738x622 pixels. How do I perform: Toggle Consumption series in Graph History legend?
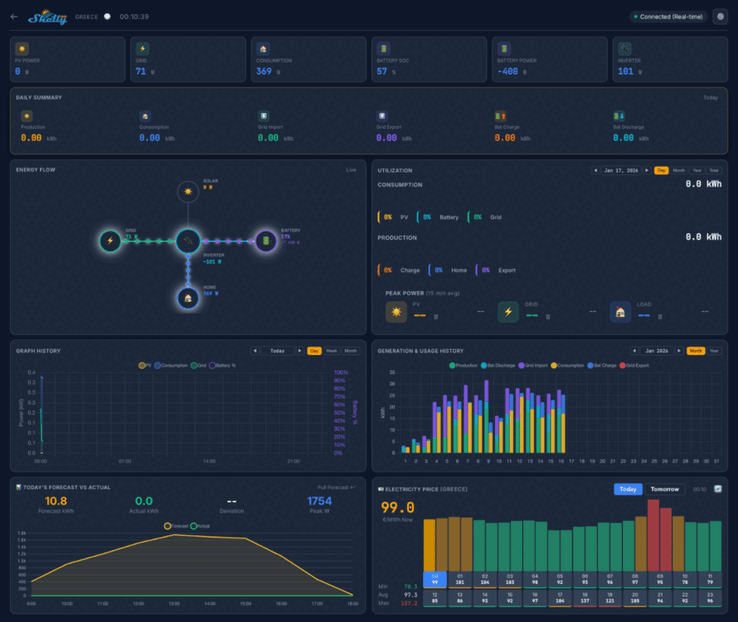coord(171,366)
